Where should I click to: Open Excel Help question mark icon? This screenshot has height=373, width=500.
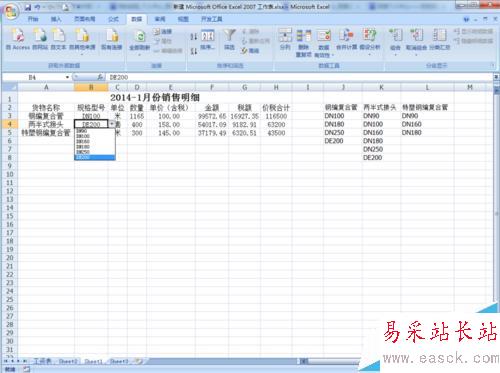pyautogui.click(x=466, y=19)
